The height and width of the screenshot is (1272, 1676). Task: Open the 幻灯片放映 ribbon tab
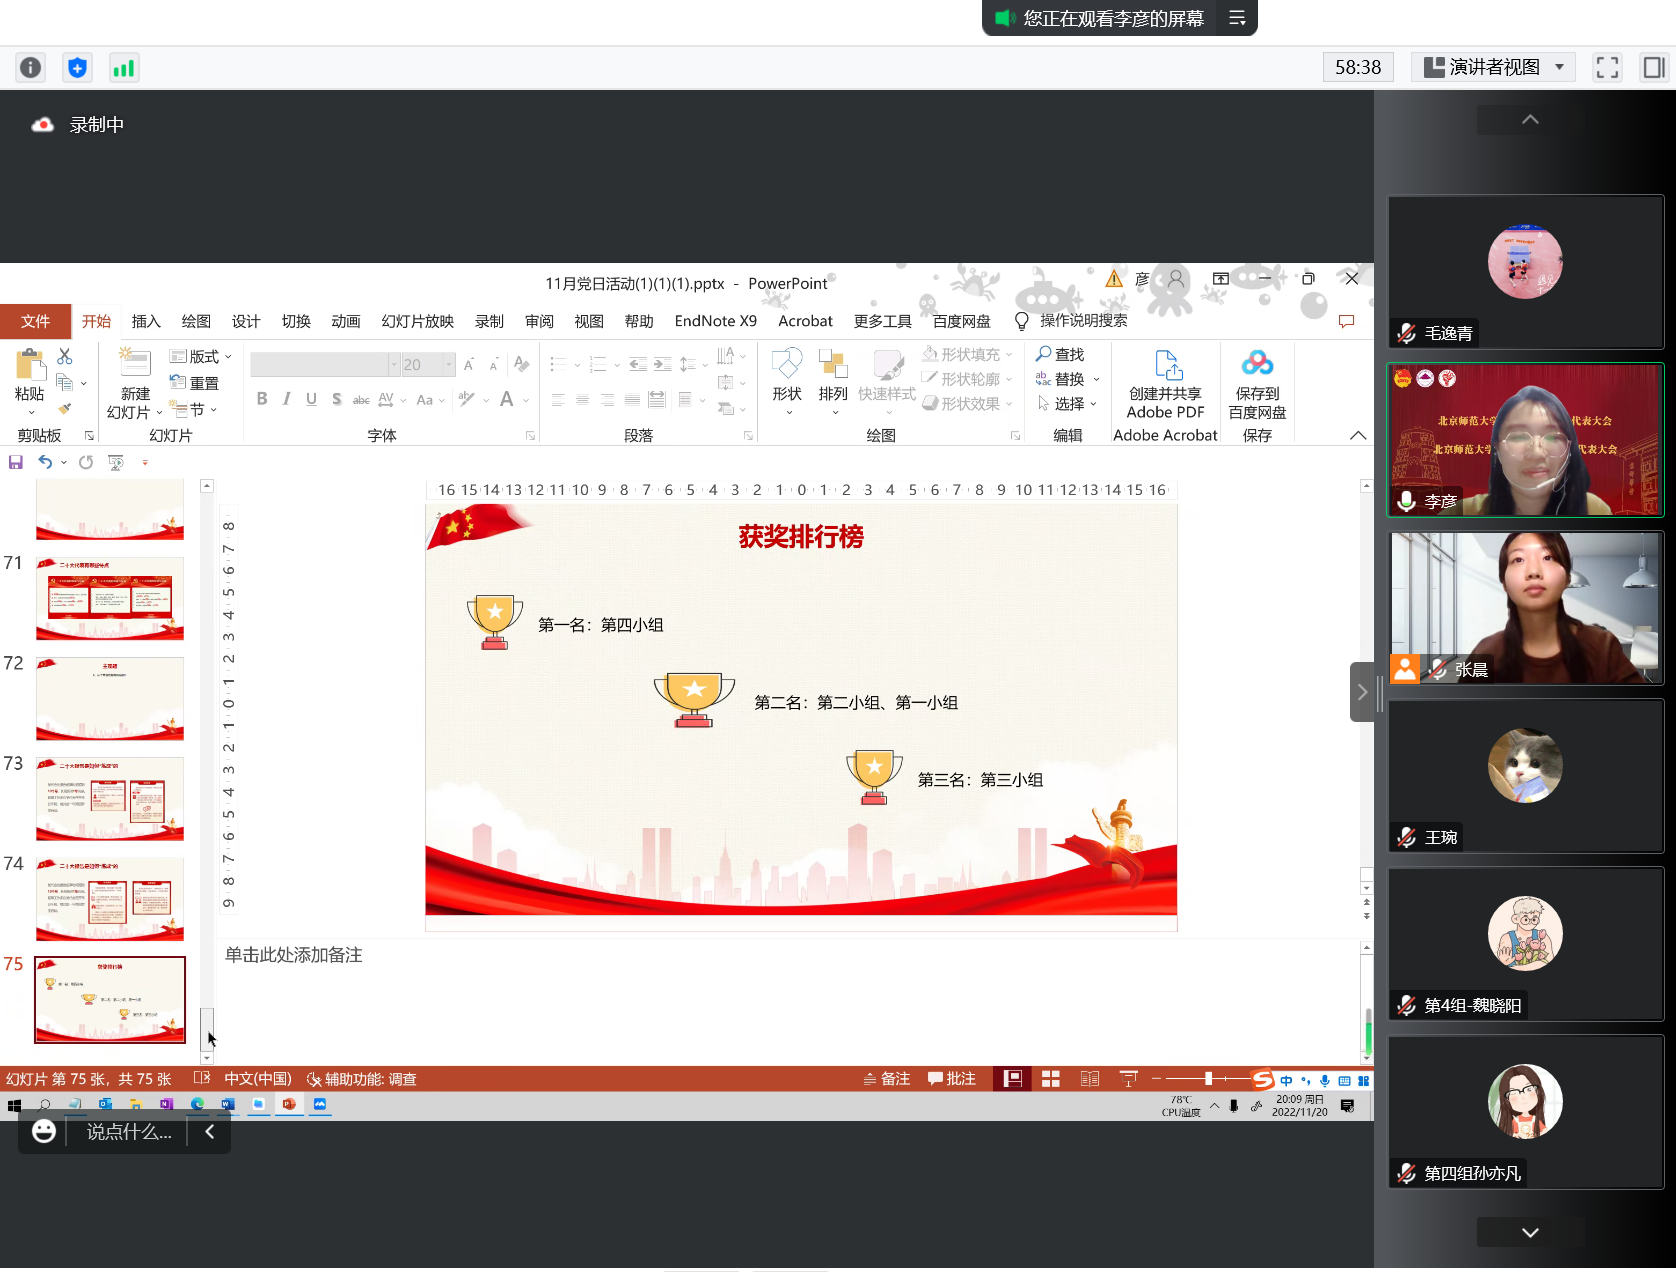[x=417, y=321]
